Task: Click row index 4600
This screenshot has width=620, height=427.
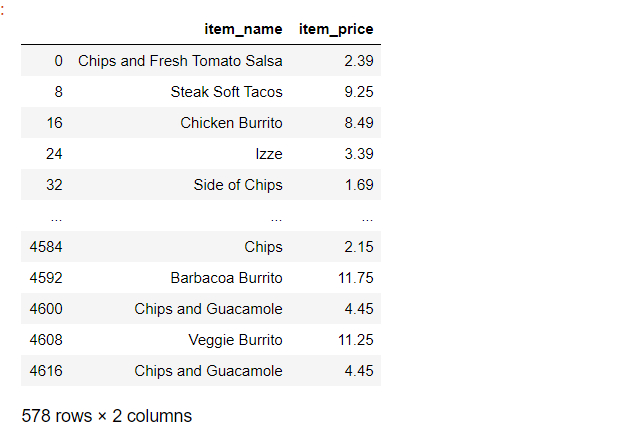Action: coord(46,309)
